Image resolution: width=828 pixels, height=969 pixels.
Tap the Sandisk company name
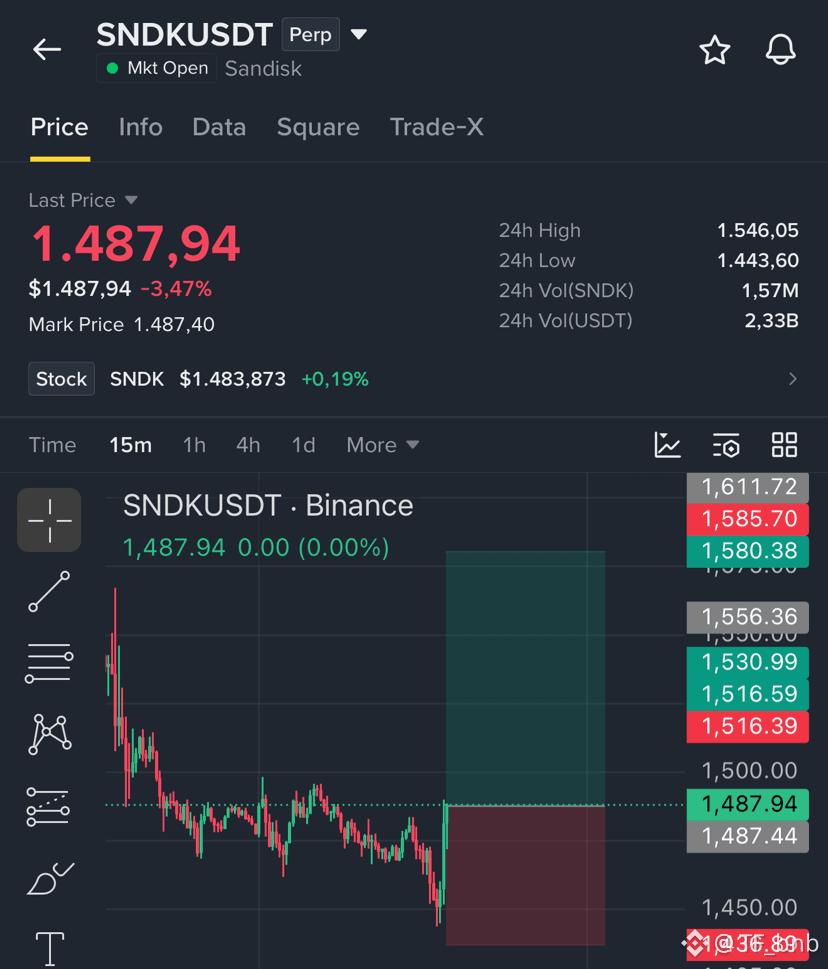[263, 69]
